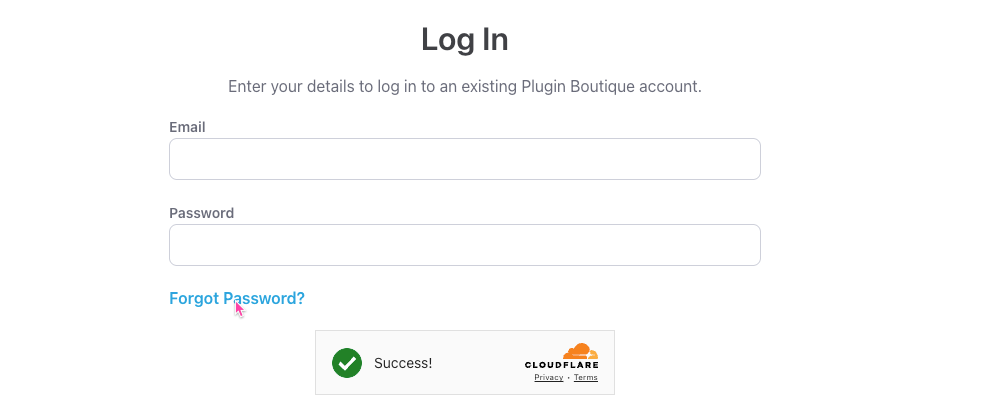Click inside the Password input field
The width and height of the screenshot is (994, 405).
click(464, 245)
